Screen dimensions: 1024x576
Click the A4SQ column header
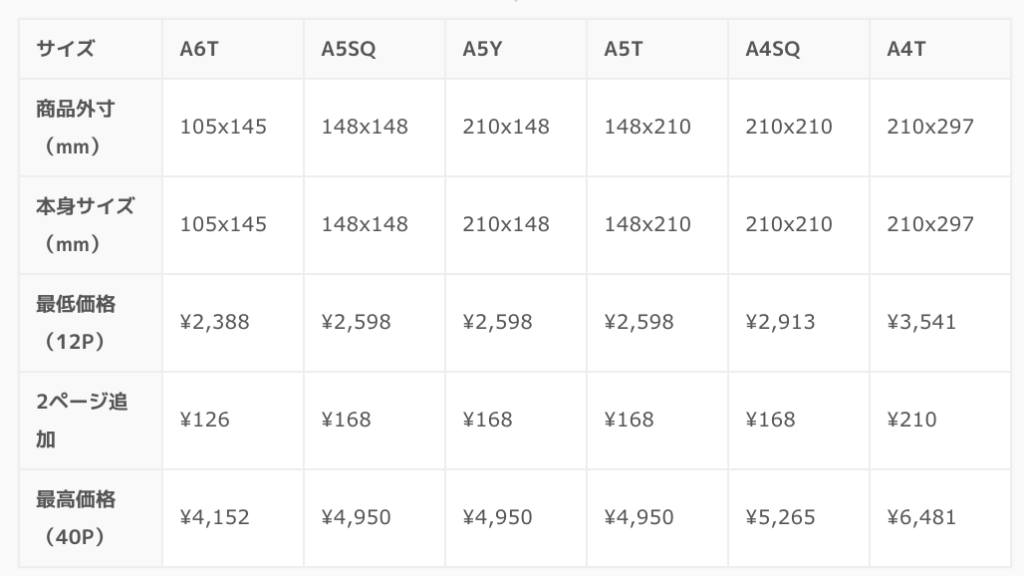(799, 49)
